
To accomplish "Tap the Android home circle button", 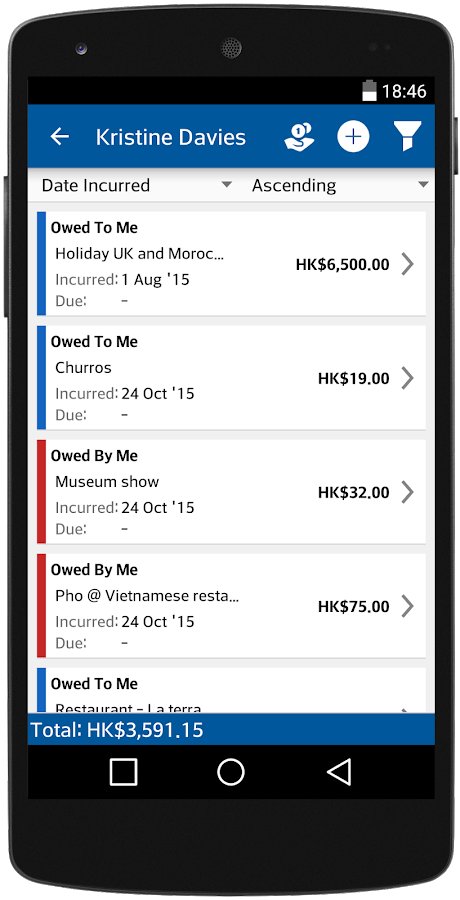I will pos(231,772).
